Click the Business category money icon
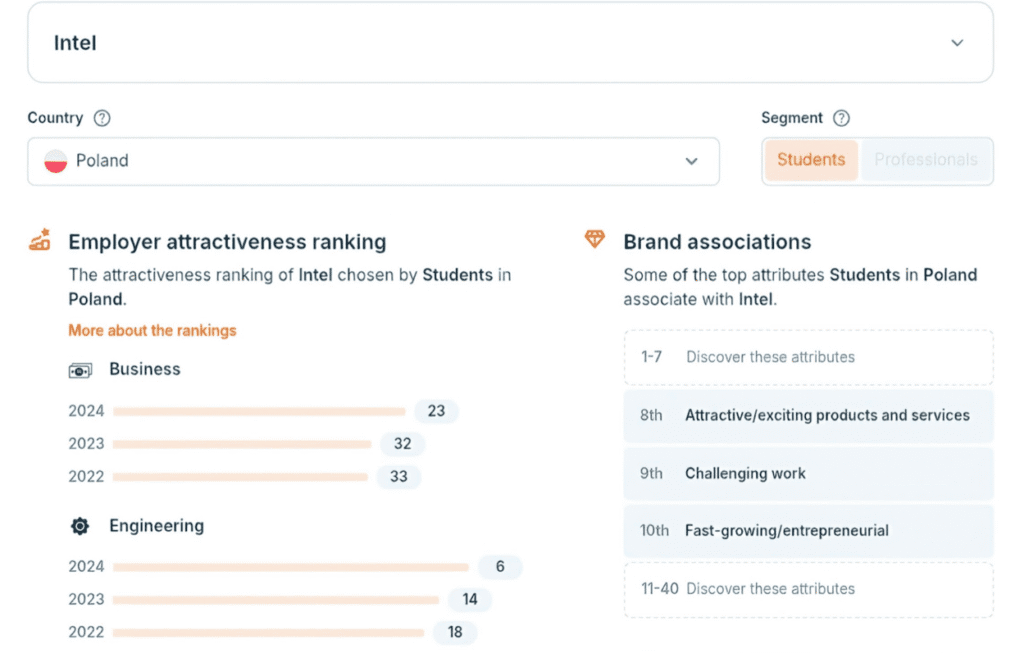Screen dimensions: 1024x653 click(80, 370)
